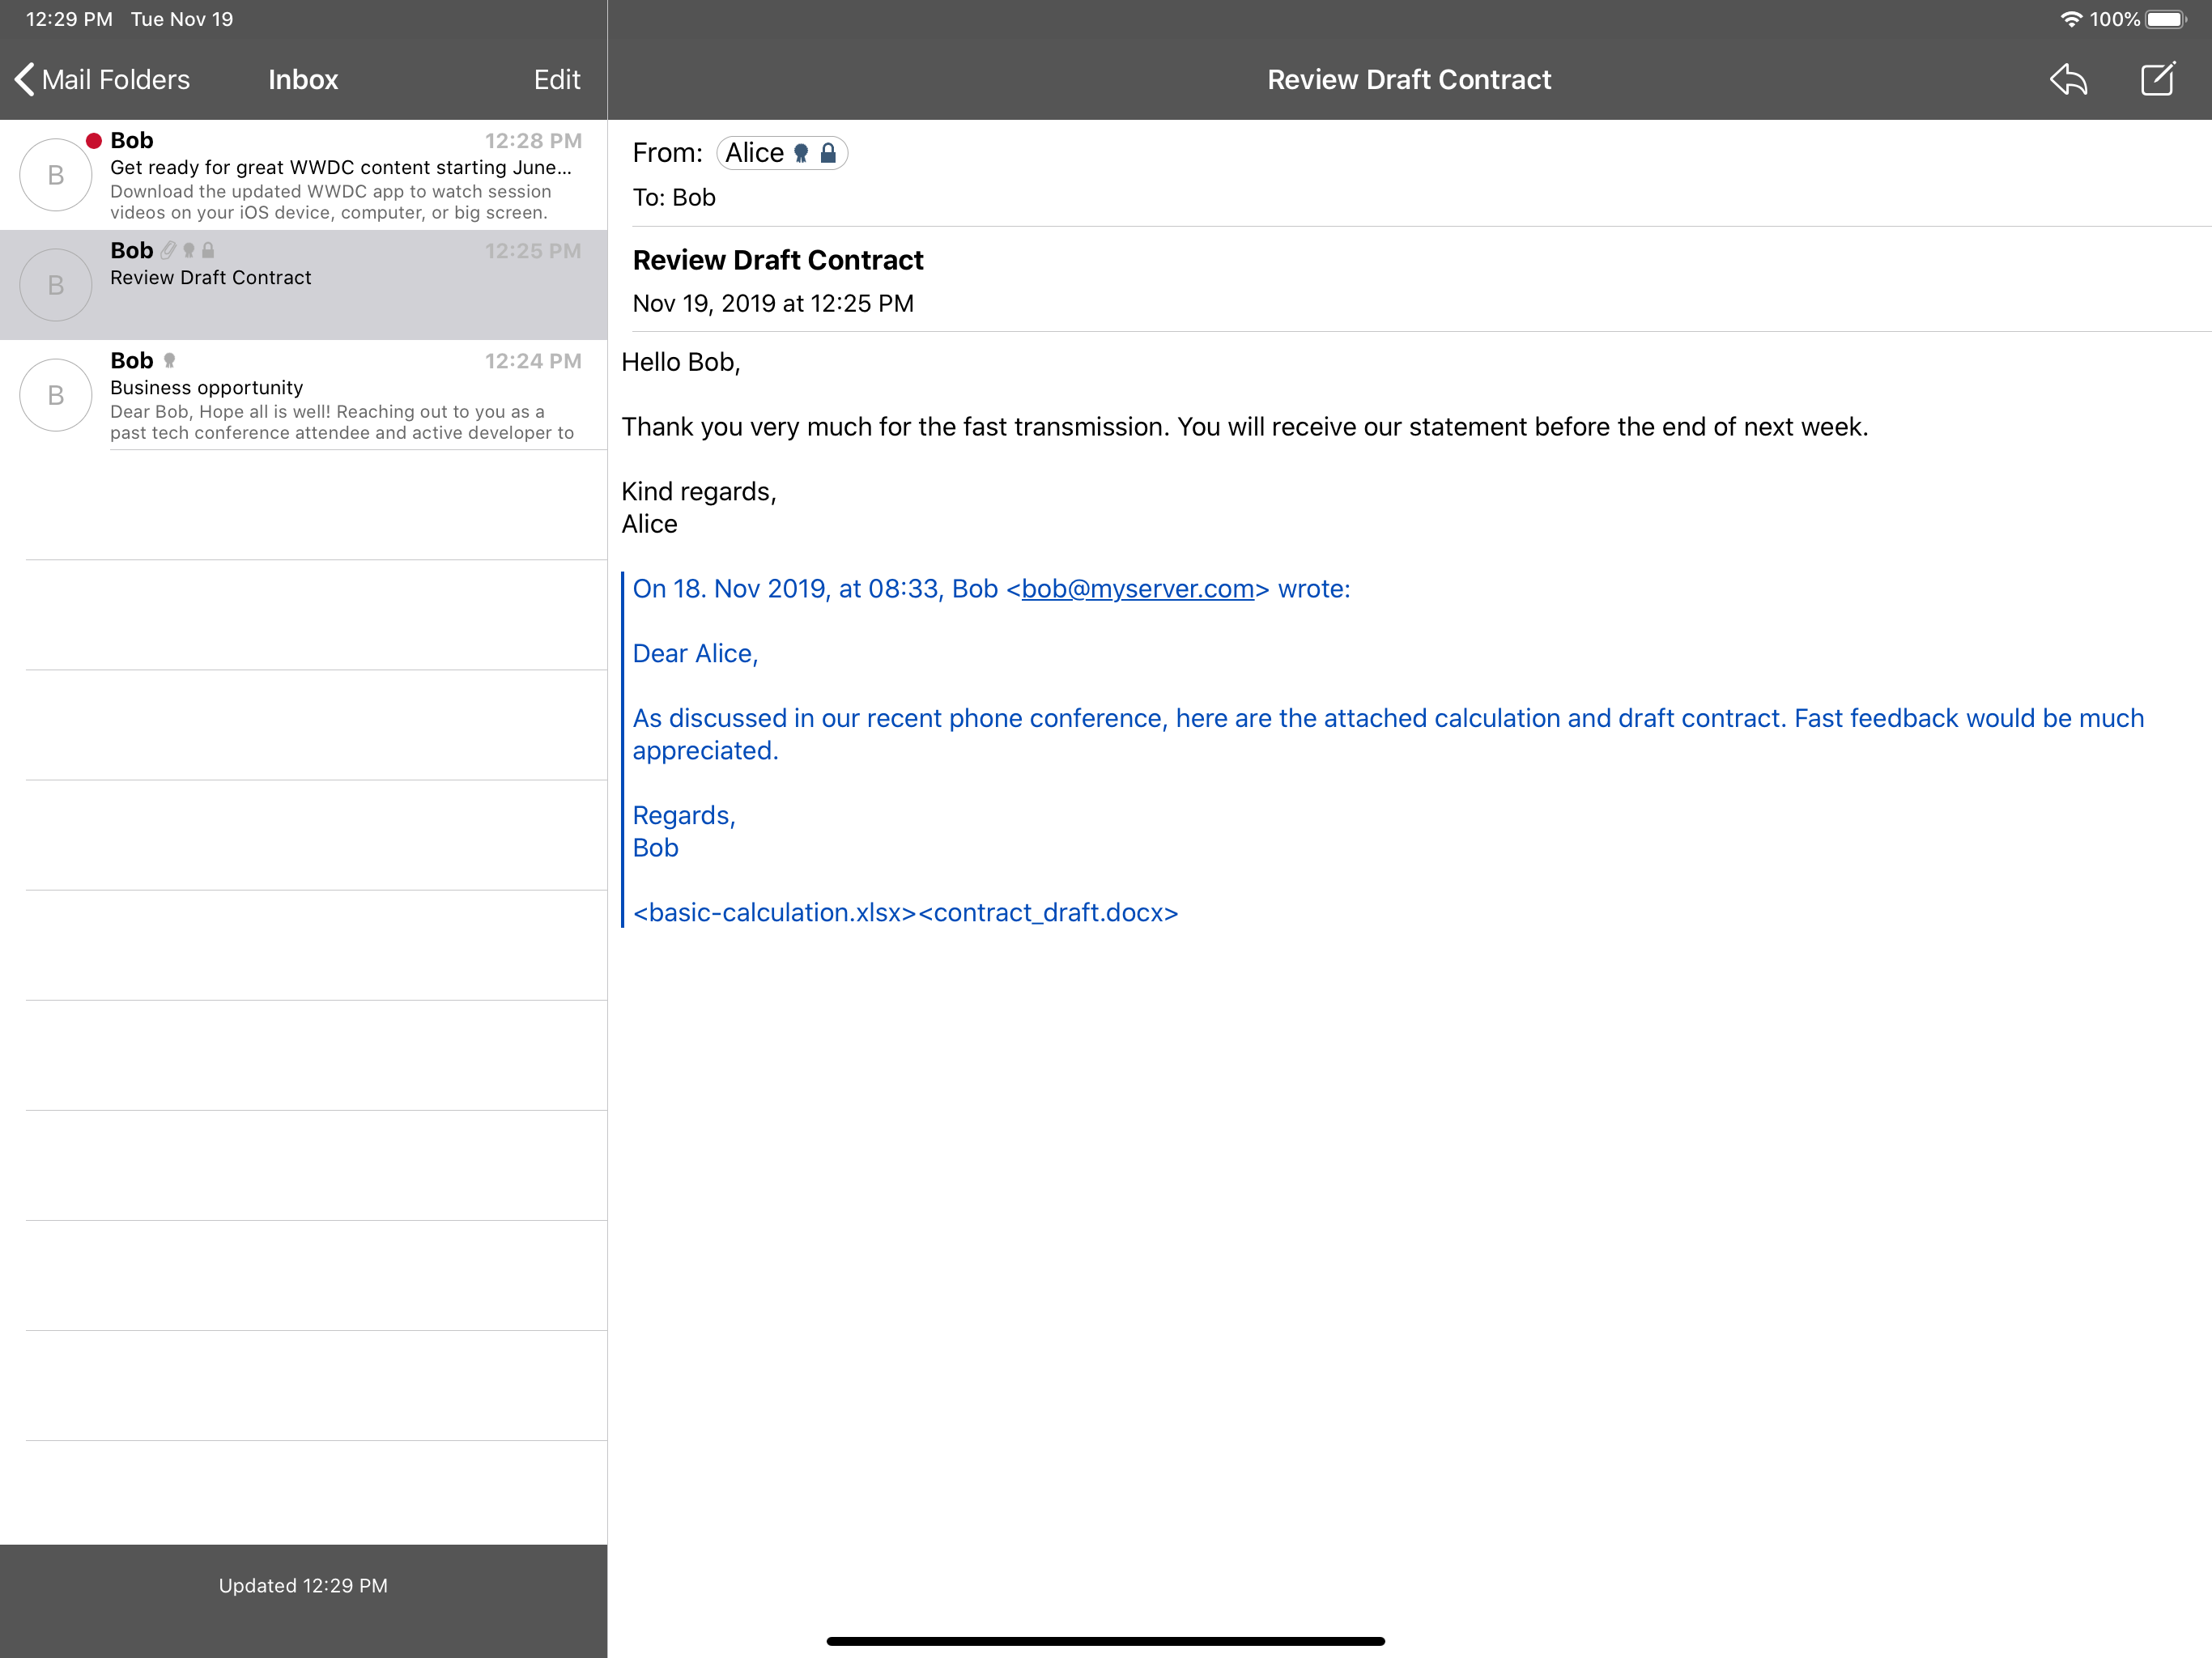
Task: Click the attachment paperclip icon on Review Draft Contract
Action: (x=168, y=250)
